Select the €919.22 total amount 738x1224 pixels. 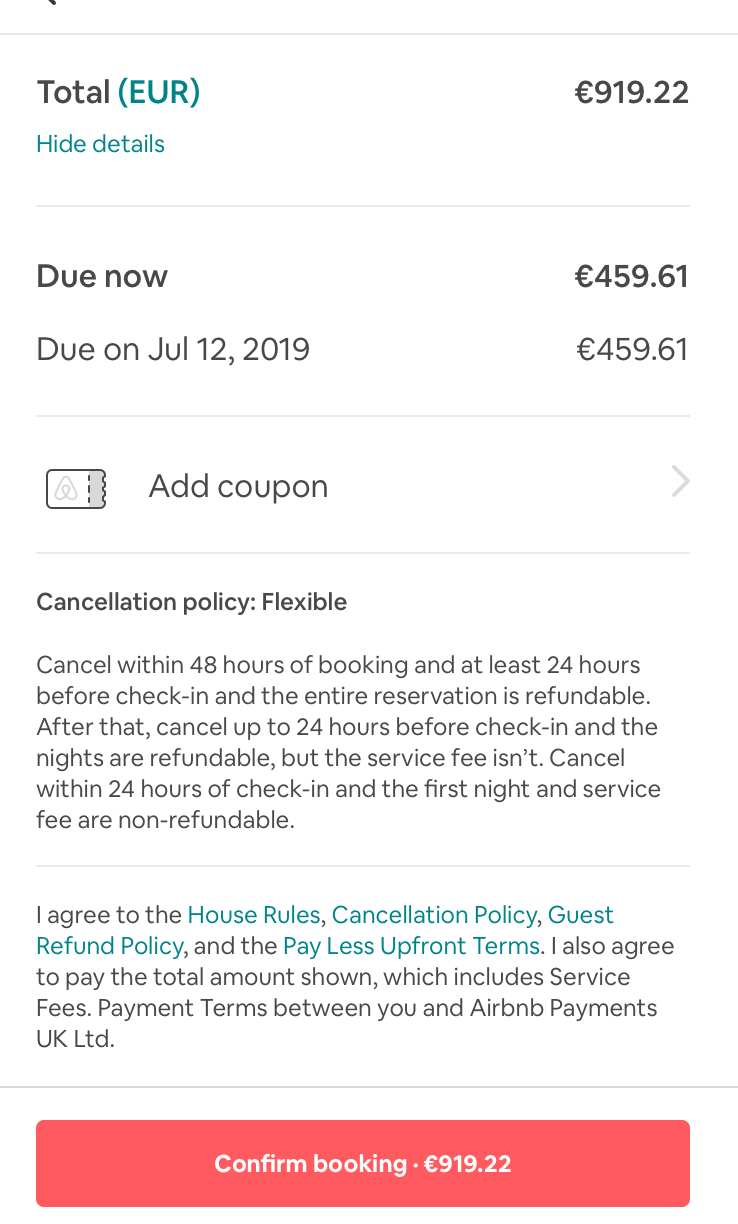(x=631, y=93)
